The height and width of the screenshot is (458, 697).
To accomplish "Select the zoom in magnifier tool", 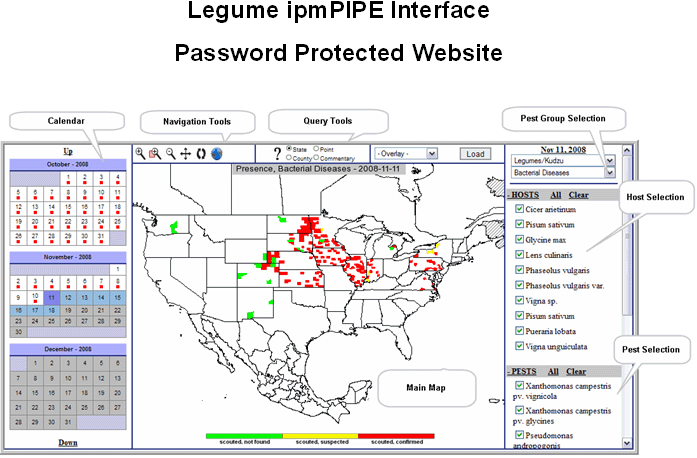I will pos(140,154).
